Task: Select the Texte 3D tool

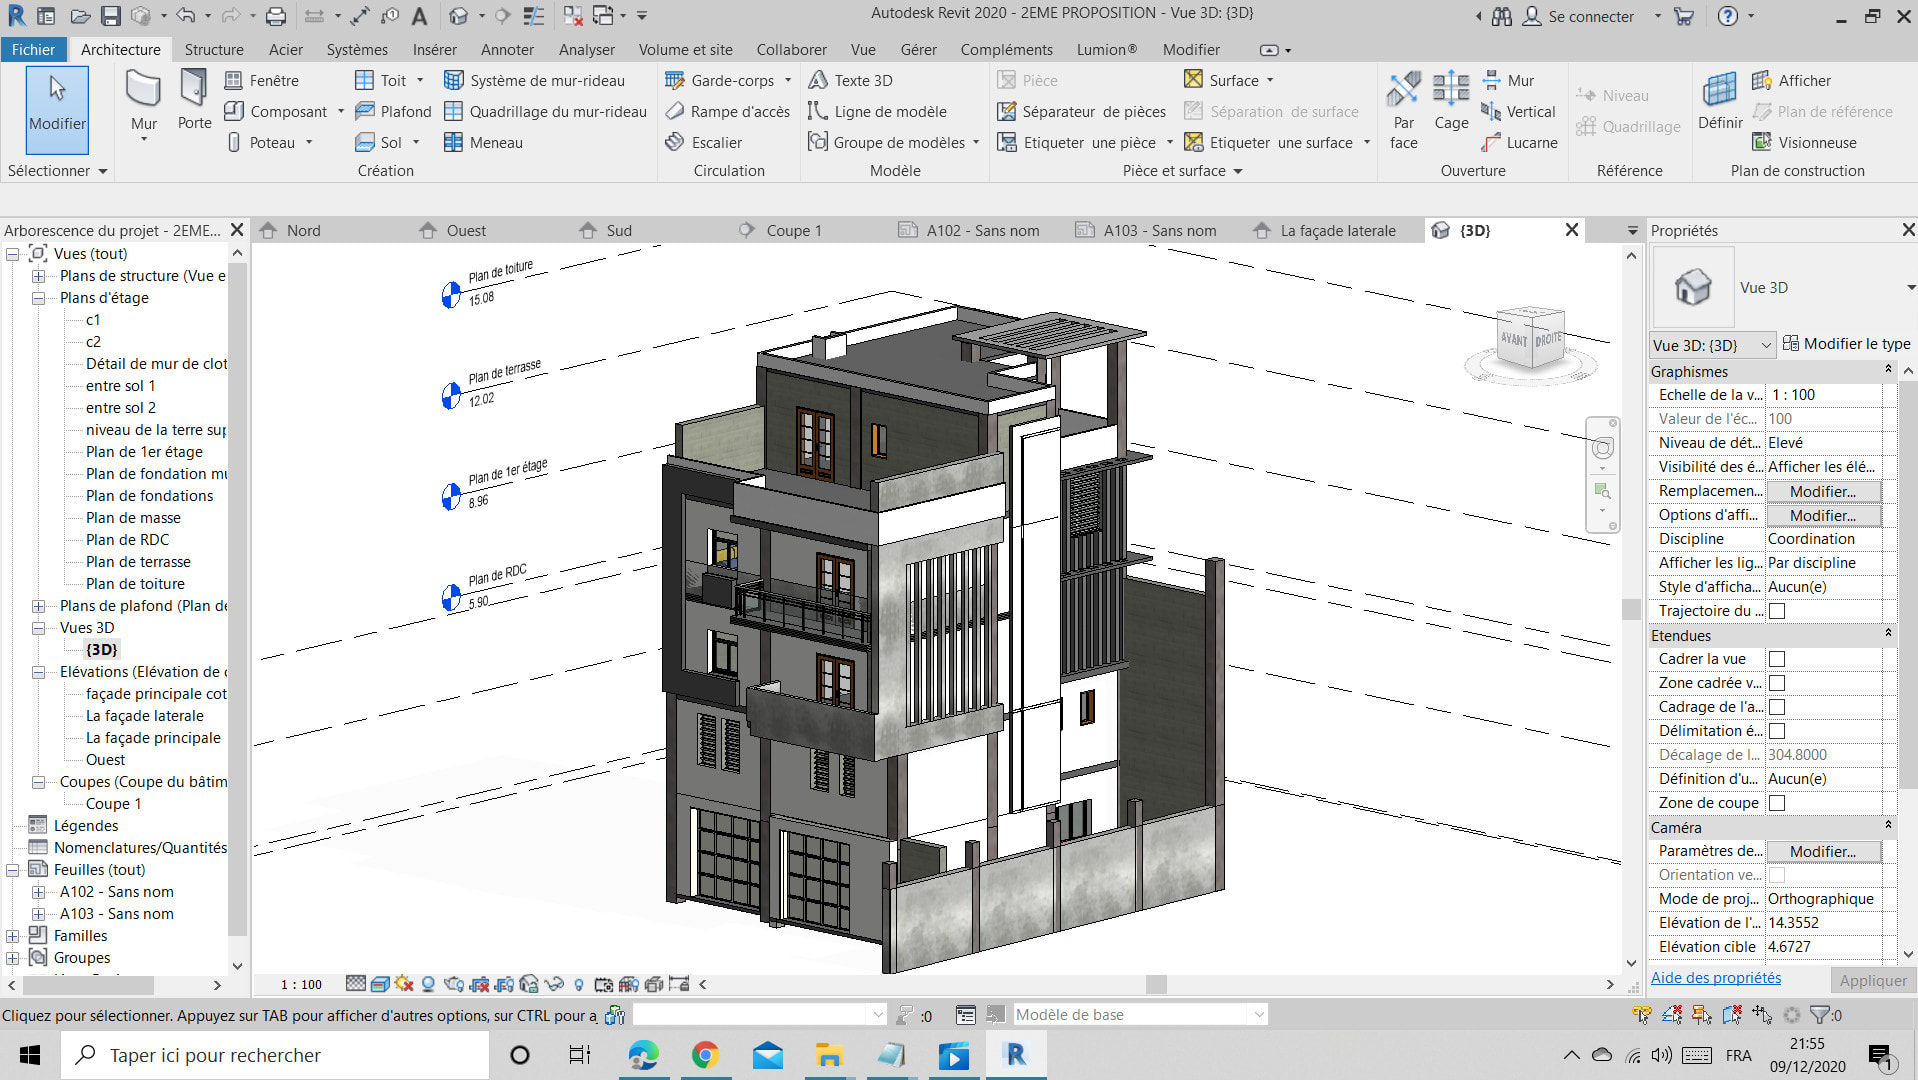Action: (x=861, y=80)
